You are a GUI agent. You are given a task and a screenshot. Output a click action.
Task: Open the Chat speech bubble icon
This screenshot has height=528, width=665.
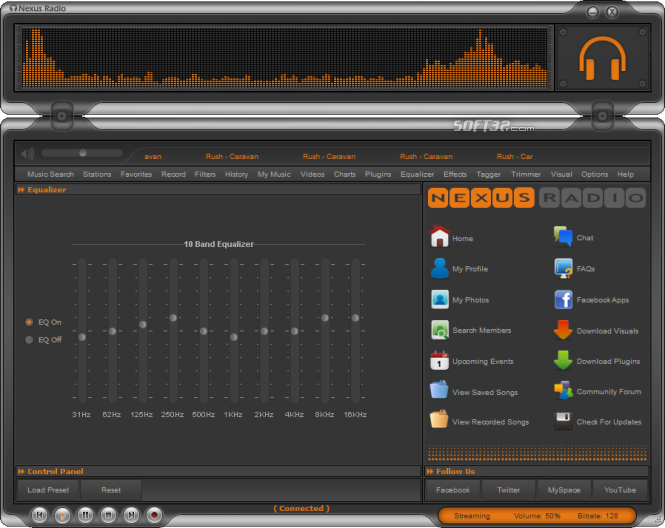pyautogui.click(x=563, y=238)
